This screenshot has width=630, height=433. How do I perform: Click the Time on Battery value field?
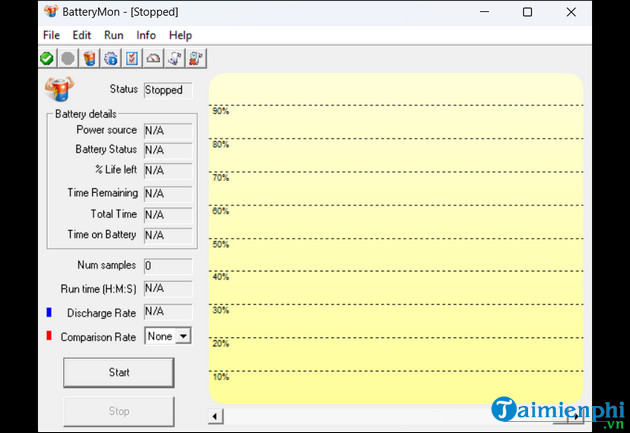(168, 235)
